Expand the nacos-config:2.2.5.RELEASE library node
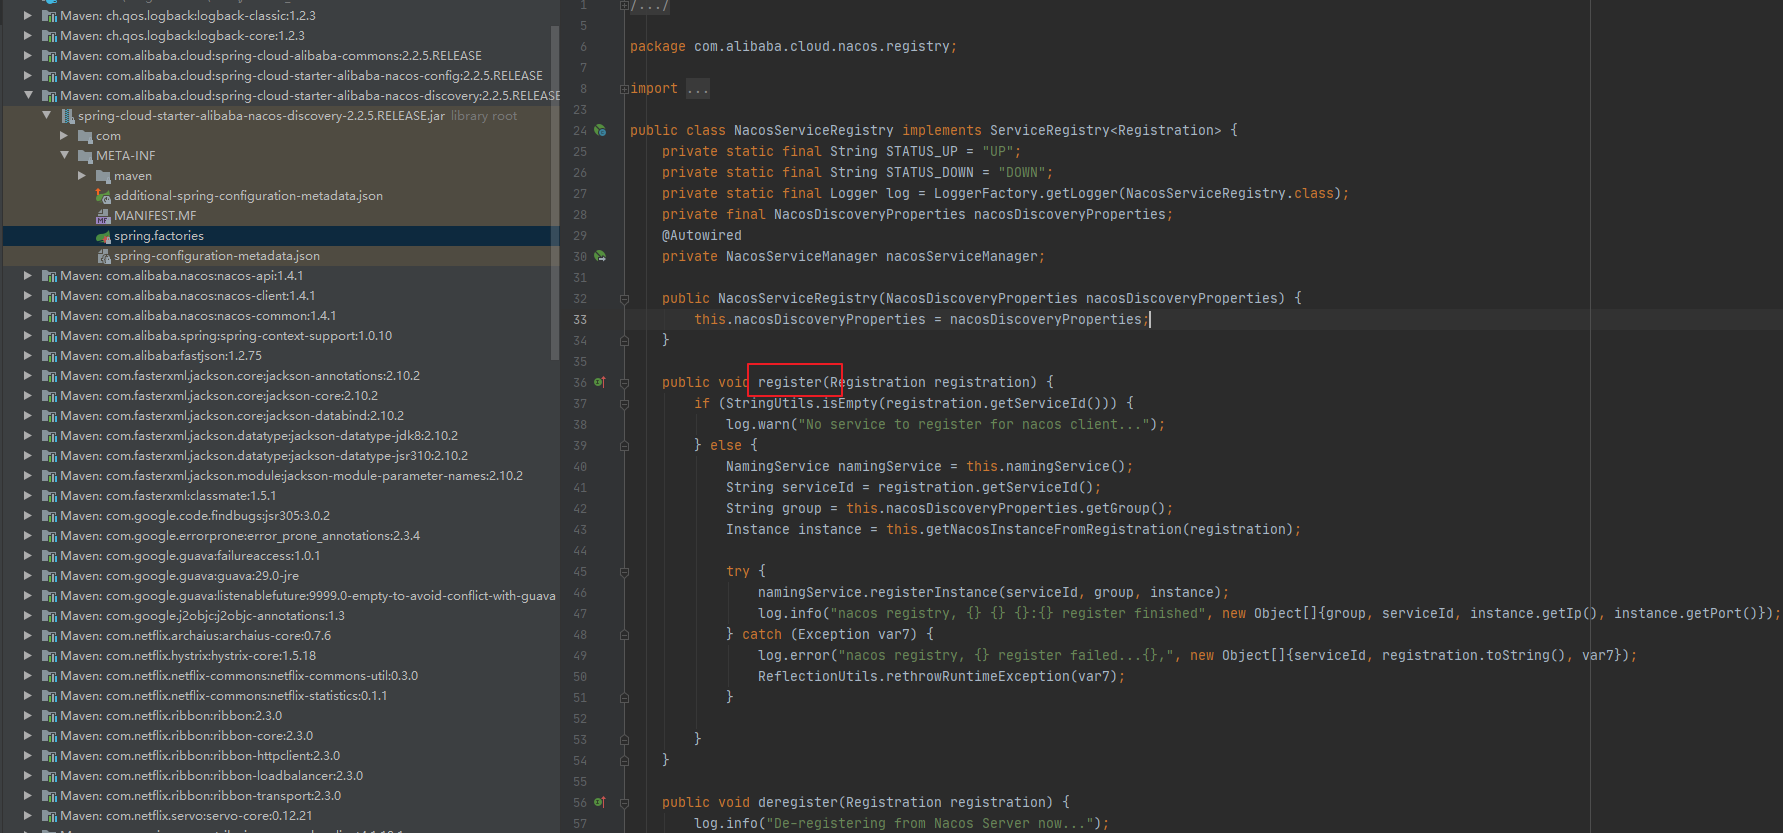 28,76
